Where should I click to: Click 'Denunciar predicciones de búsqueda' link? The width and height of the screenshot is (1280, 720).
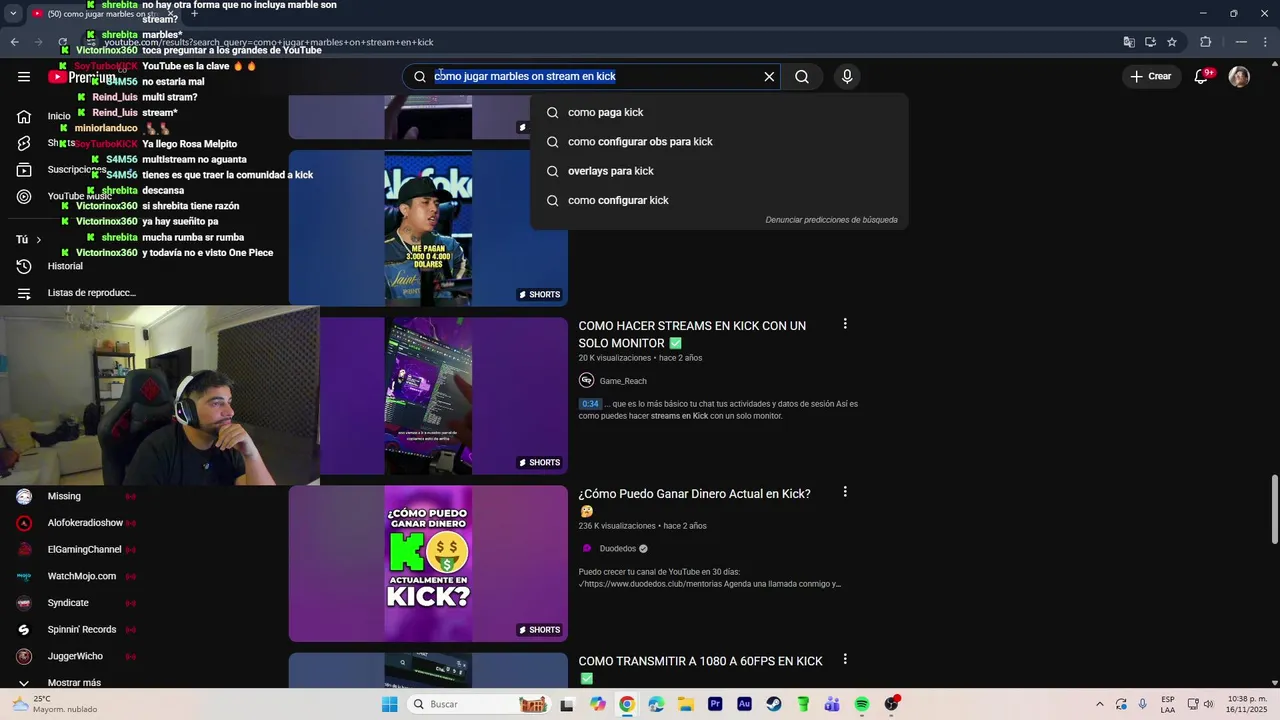(831, 220)
